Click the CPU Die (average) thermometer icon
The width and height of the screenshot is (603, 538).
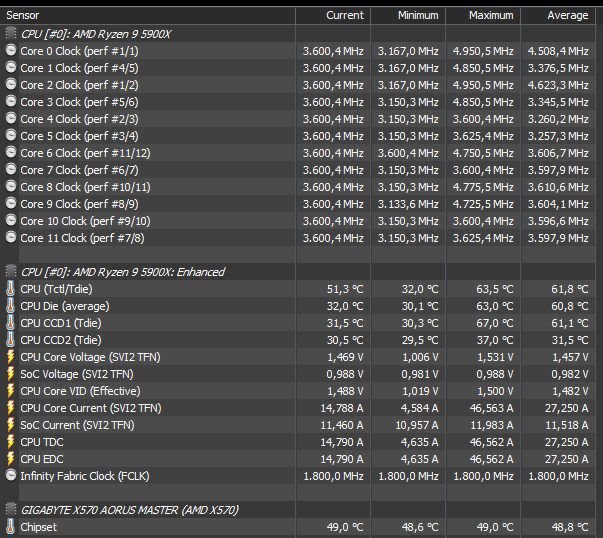coord(10,306)
